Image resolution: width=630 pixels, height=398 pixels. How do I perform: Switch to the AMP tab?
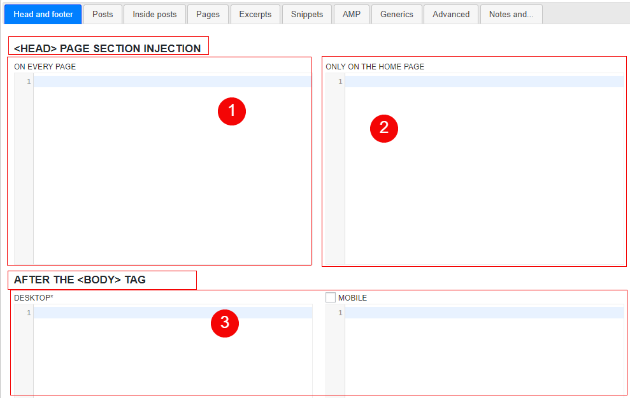pyautogui.click(x=351, y=14)
